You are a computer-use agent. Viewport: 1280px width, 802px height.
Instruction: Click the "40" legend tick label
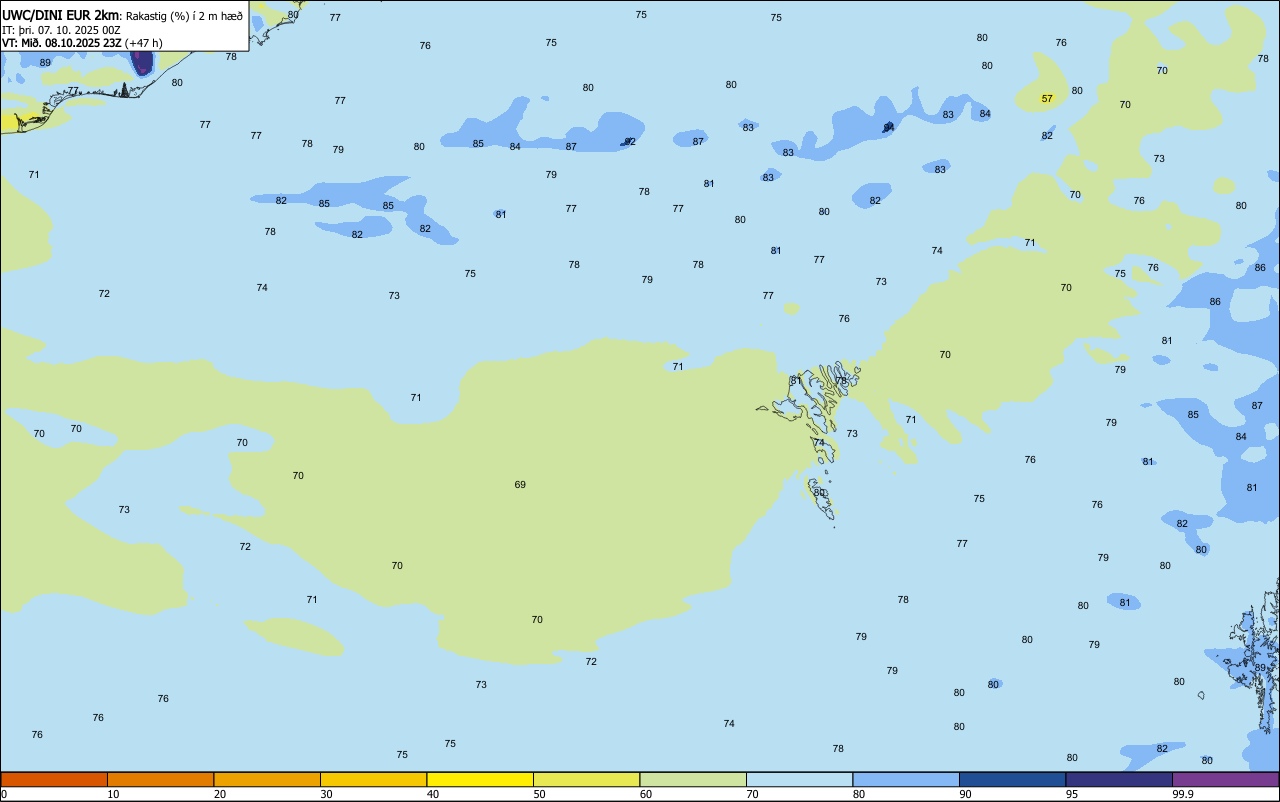[x=433, y=794]
